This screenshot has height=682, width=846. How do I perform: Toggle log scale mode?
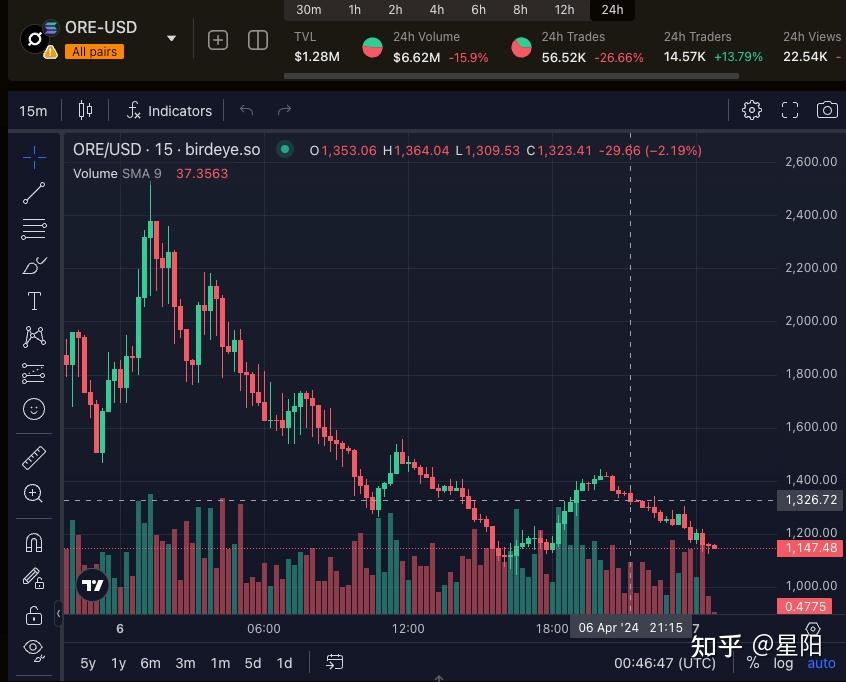[783, 663]
